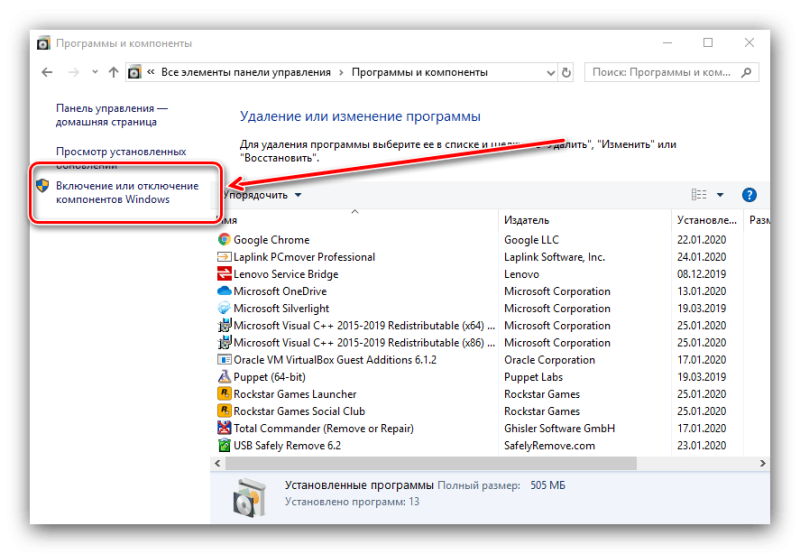Click publisher 'Google LLC' cell
This screenshot has height=554, width=800.
click(532, 240)
